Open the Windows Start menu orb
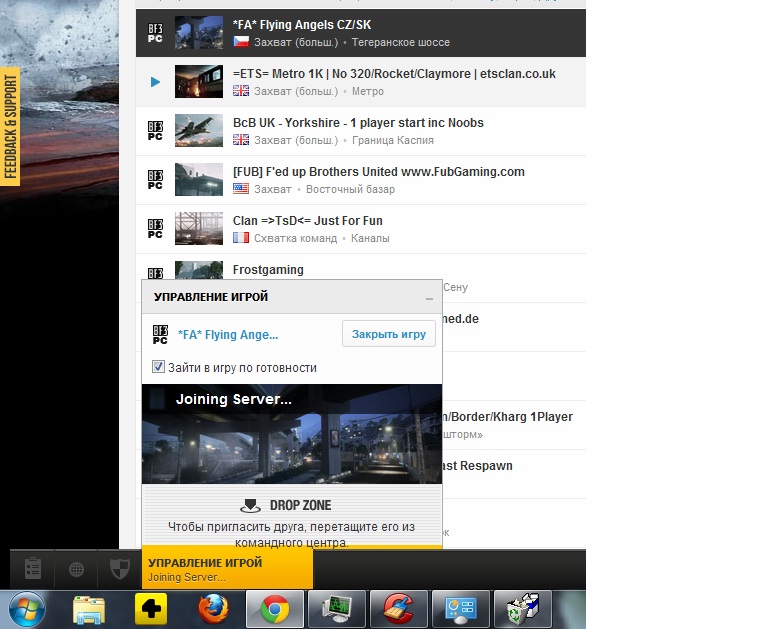This screenshot has height=629, width=768. [26, 609]
